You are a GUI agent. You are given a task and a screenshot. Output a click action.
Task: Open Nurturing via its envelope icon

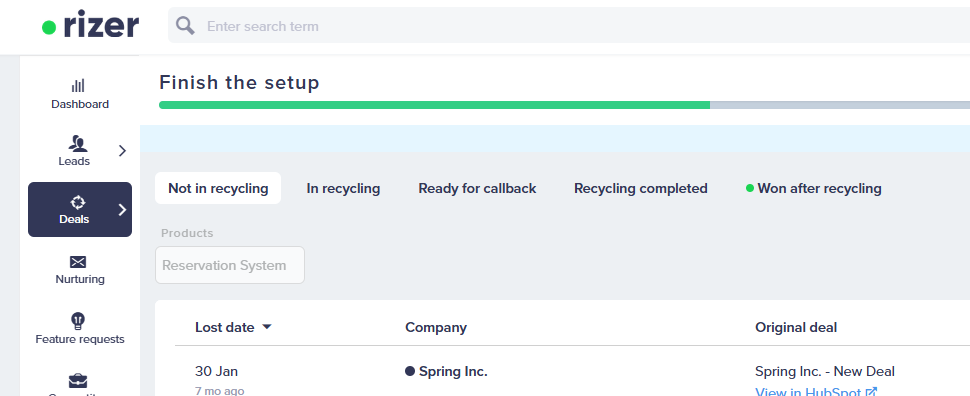click(78, 262)
